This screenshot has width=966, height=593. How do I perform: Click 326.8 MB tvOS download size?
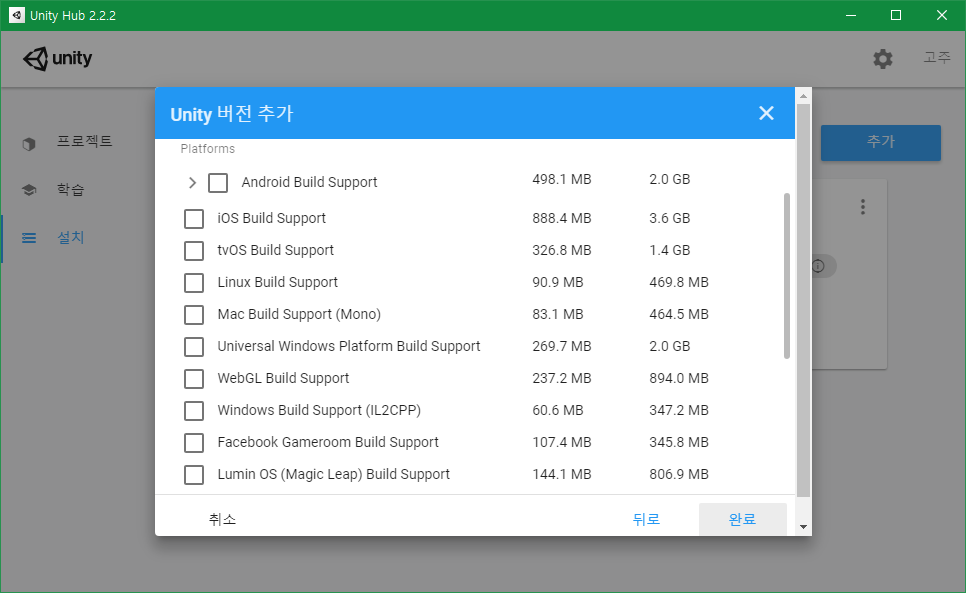(x=562, y=250)
